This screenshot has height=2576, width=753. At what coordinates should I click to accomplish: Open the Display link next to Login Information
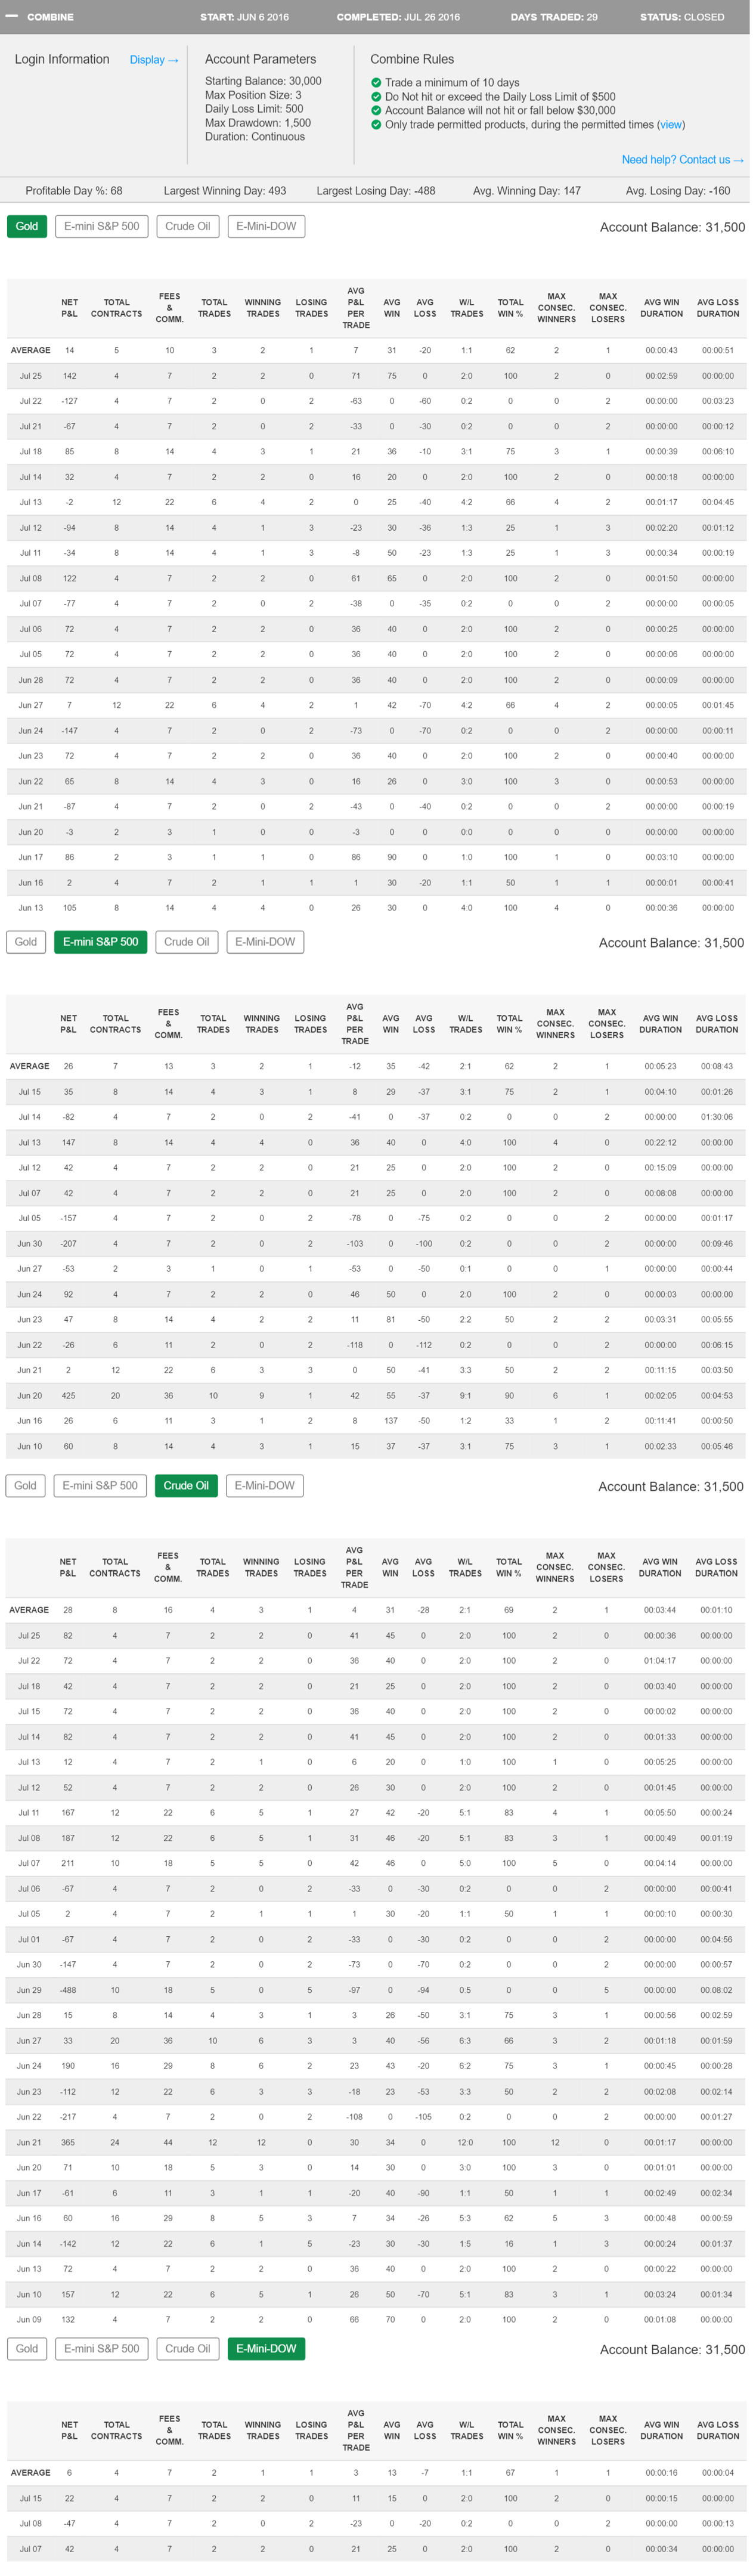pos(153,60)
